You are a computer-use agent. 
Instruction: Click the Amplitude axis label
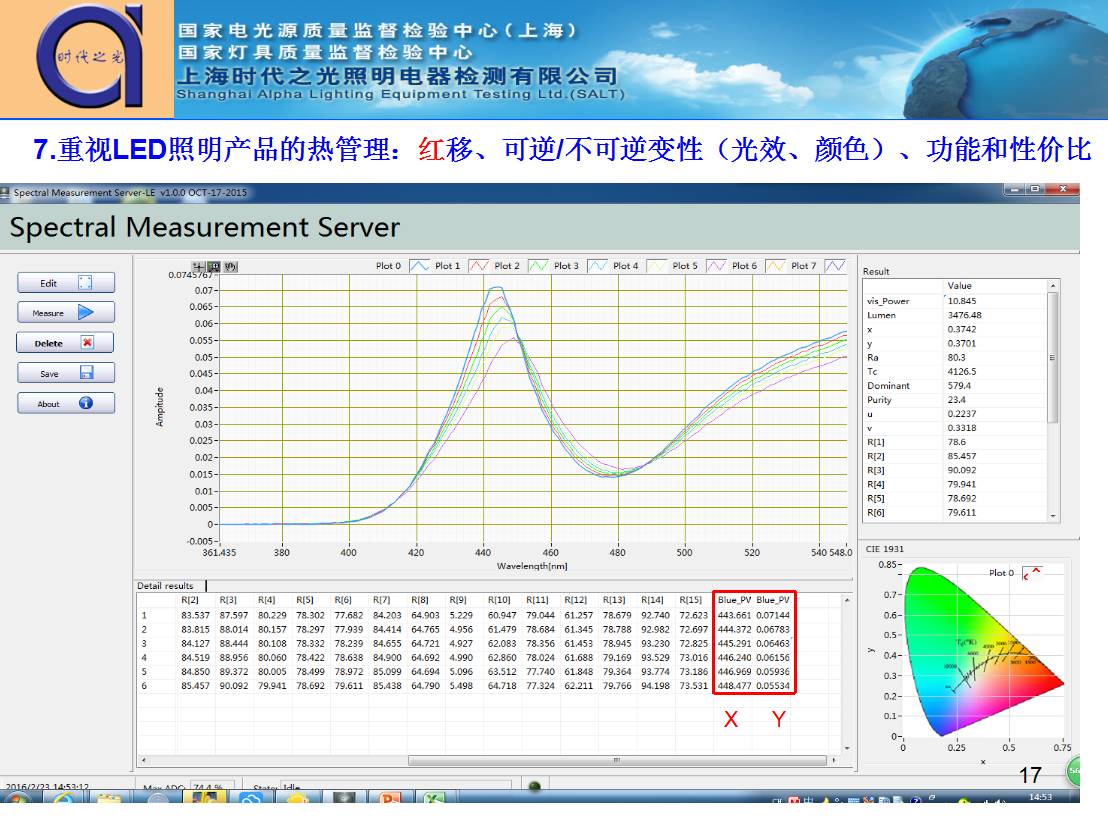click(x=160, y=407)
